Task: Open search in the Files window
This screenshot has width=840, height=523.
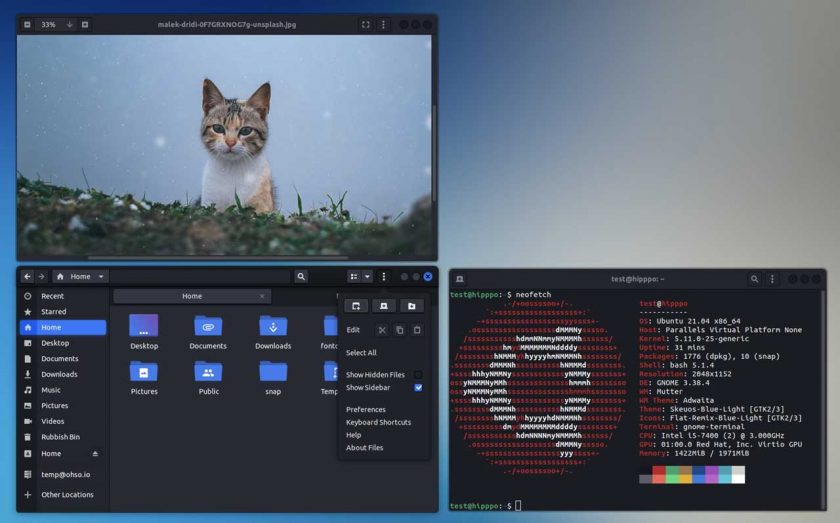Action: tap(301, 277)
